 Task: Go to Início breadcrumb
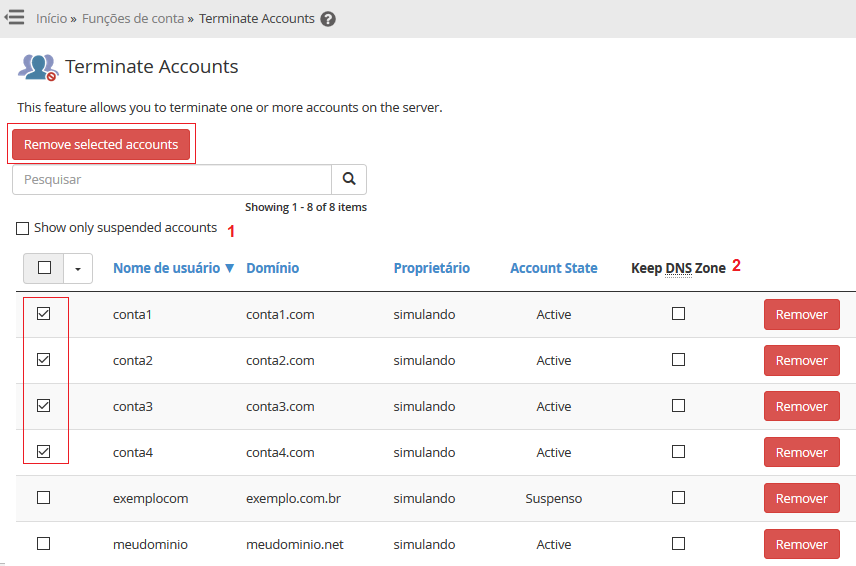[x=51, y=19]
